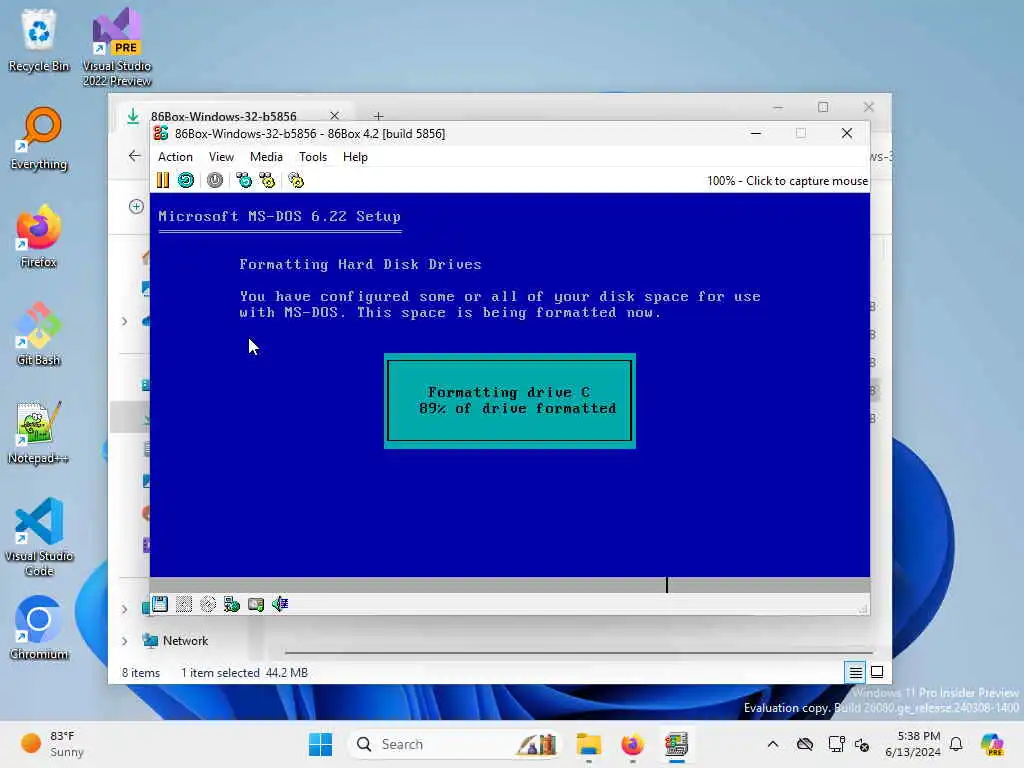The width and height of the screenshot is (1024, 768).
Task: Open the Action menu
Action: [175, 157]
